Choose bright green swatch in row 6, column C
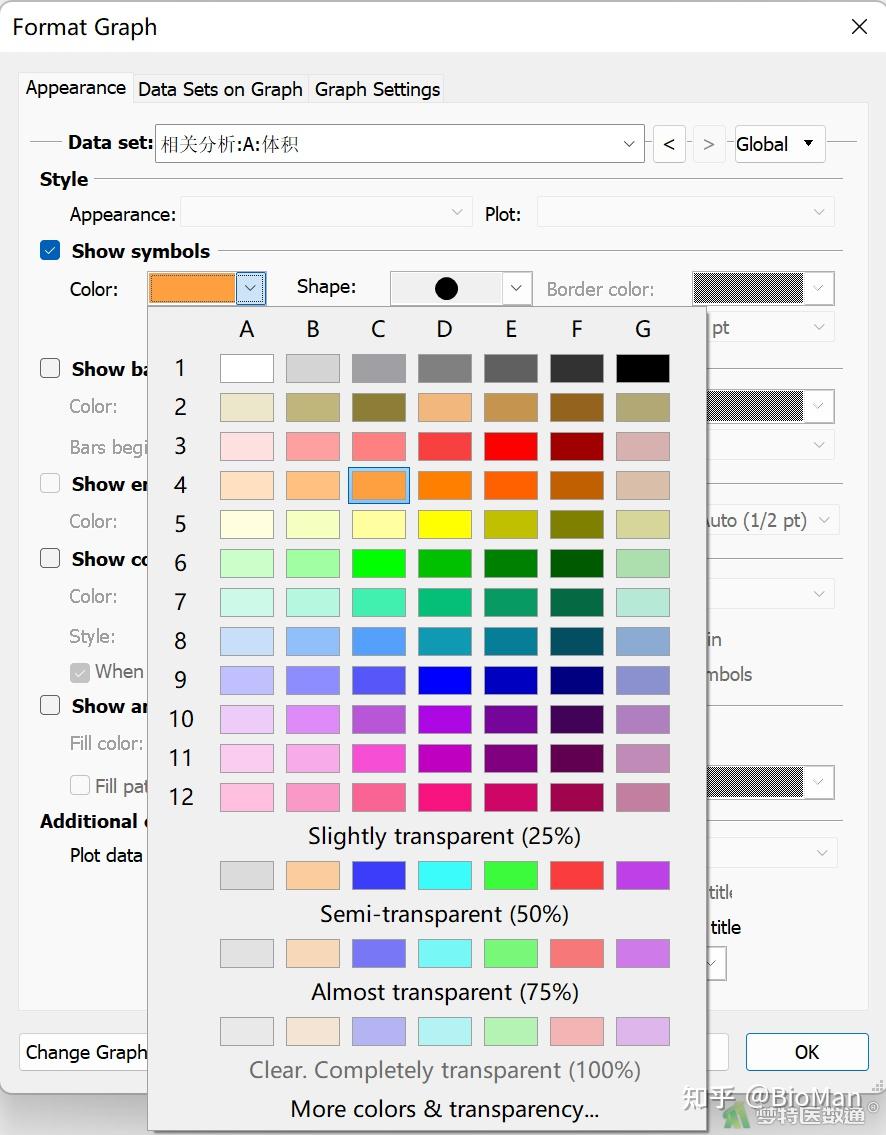Viewport: 886px width, 1135px height. tap(378, 563)
